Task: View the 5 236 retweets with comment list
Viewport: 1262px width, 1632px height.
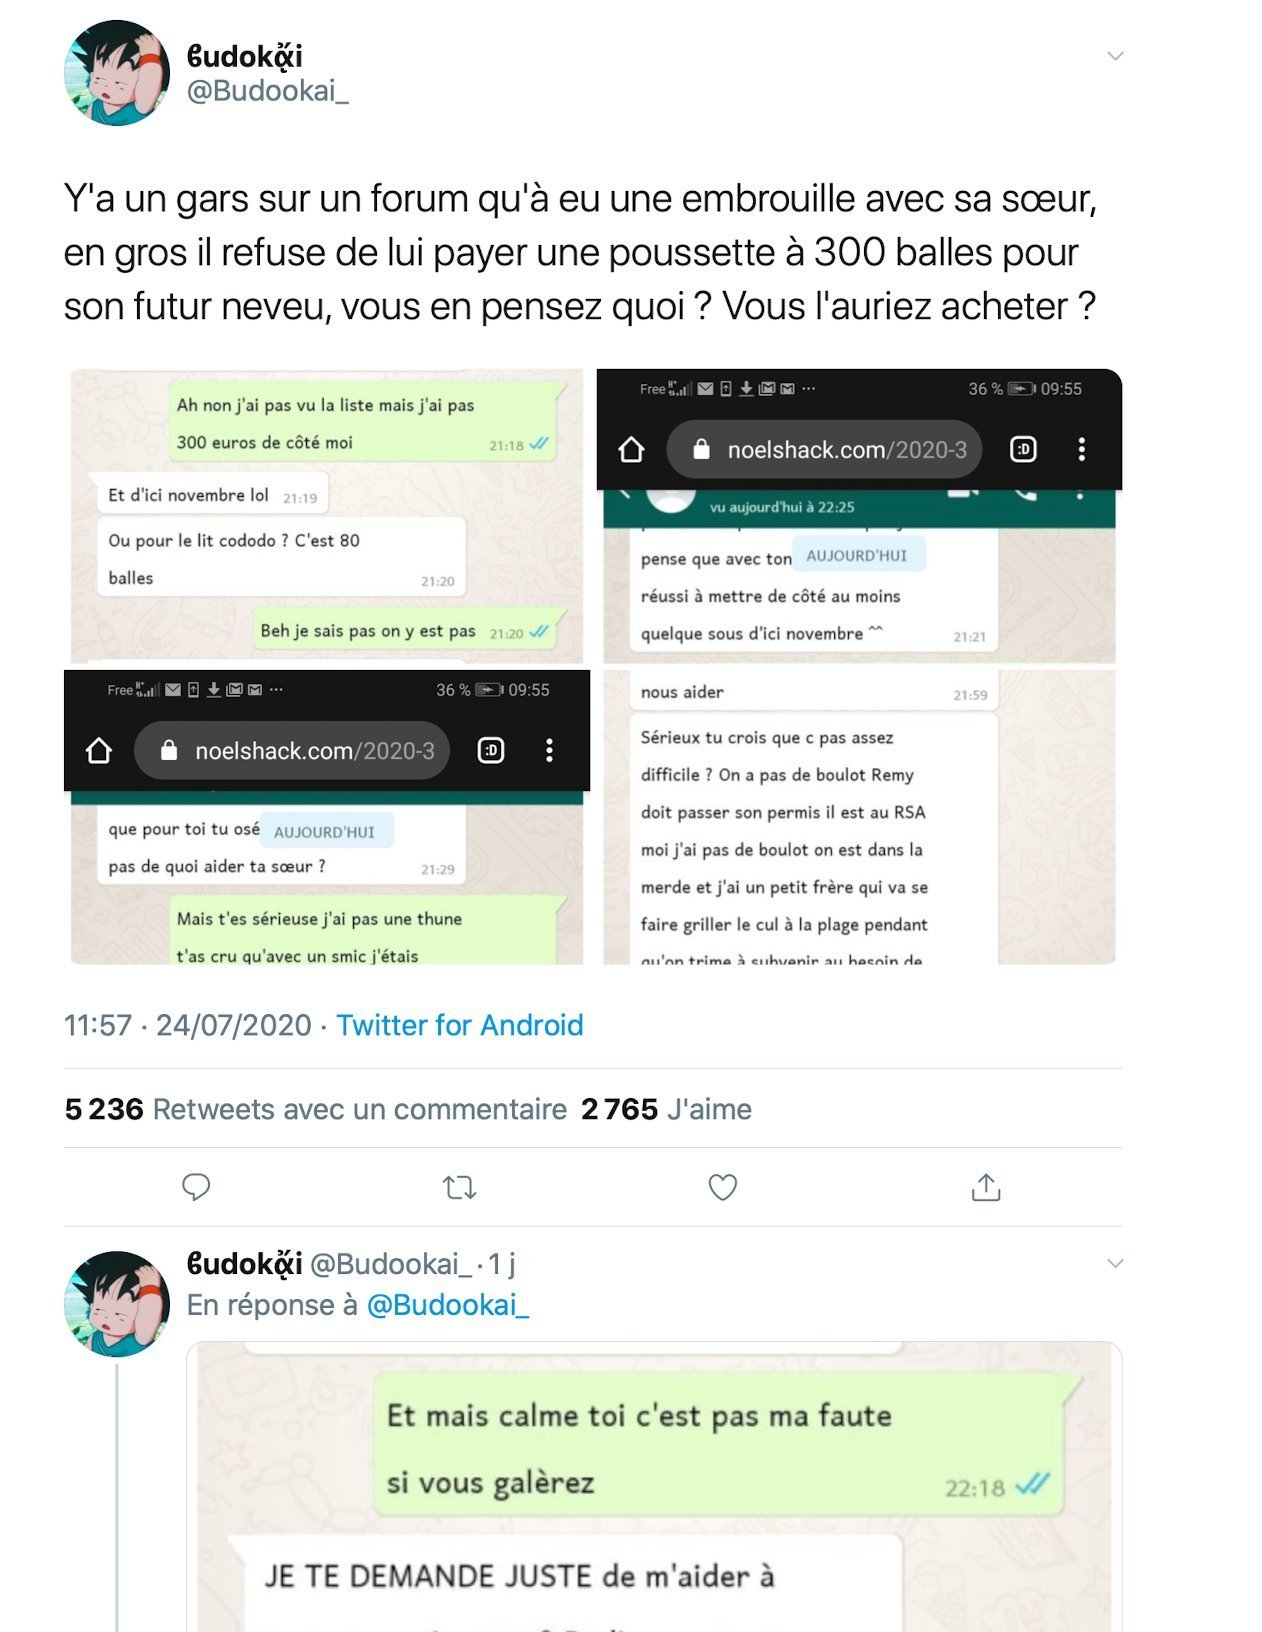Action: click(x=316, y=1109)
